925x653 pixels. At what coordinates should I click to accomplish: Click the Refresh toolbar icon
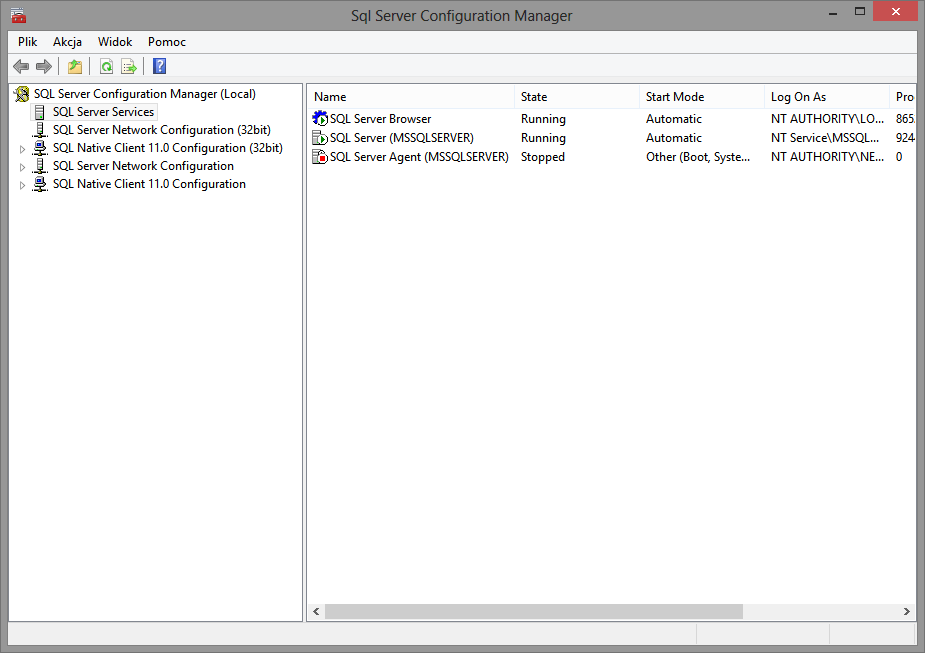click(106, 67)
